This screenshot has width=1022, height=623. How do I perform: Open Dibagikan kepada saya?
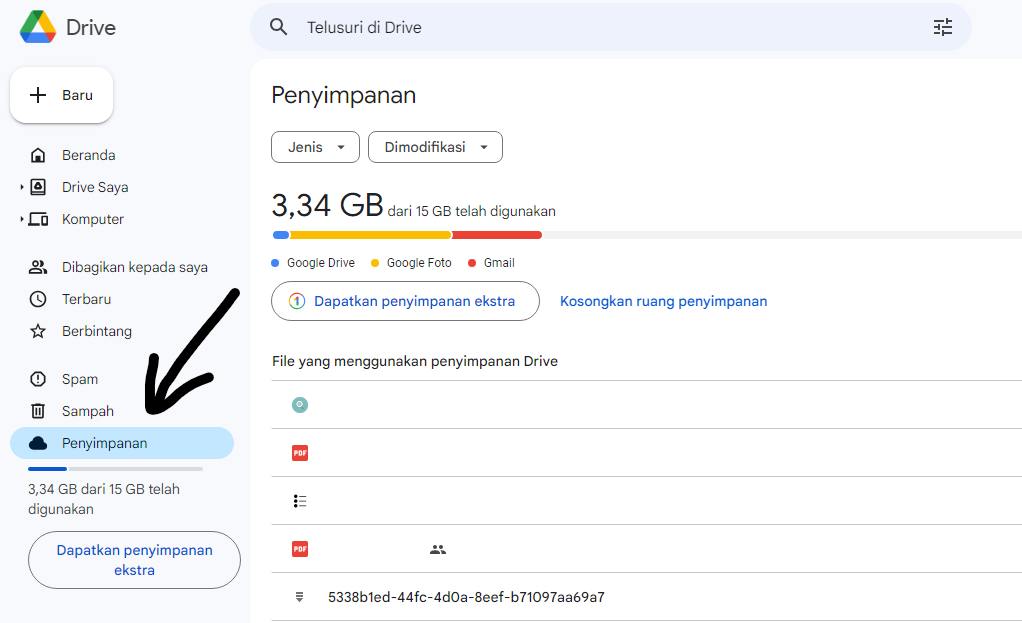(x=135, y=267)
